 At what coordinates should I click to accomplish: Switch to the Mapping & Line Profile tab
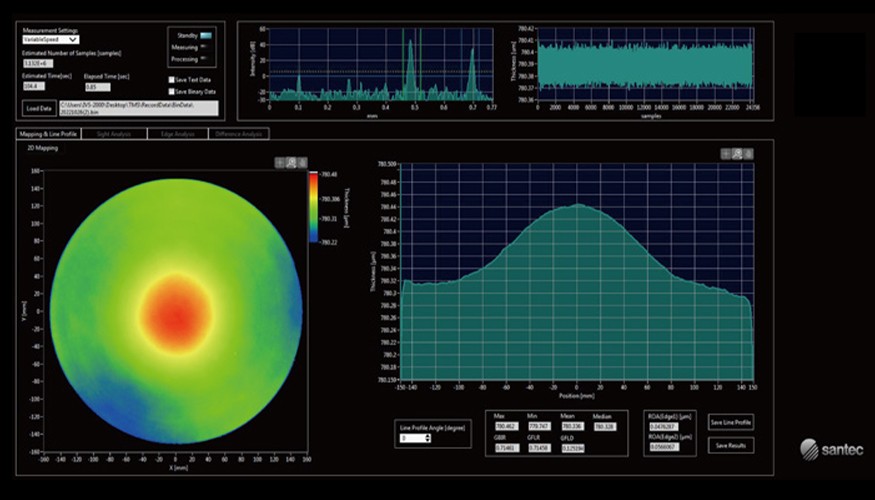(x=48, y=134)
